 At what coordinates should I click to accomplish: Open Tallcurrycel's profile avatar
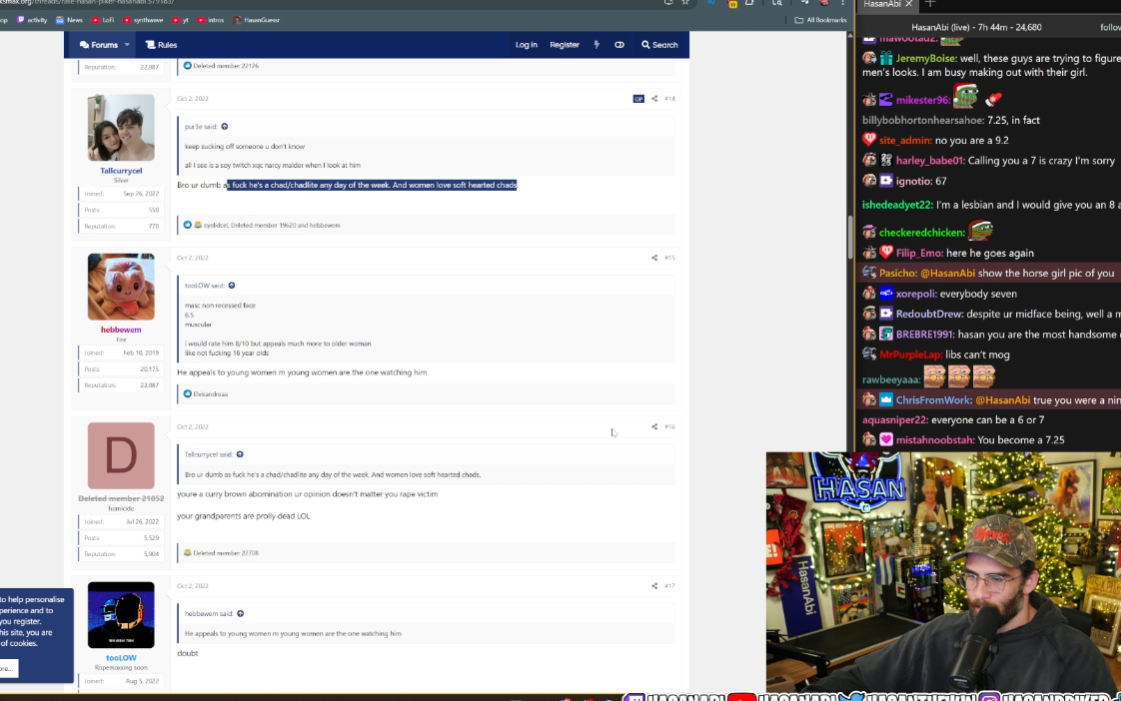(121, 128)
